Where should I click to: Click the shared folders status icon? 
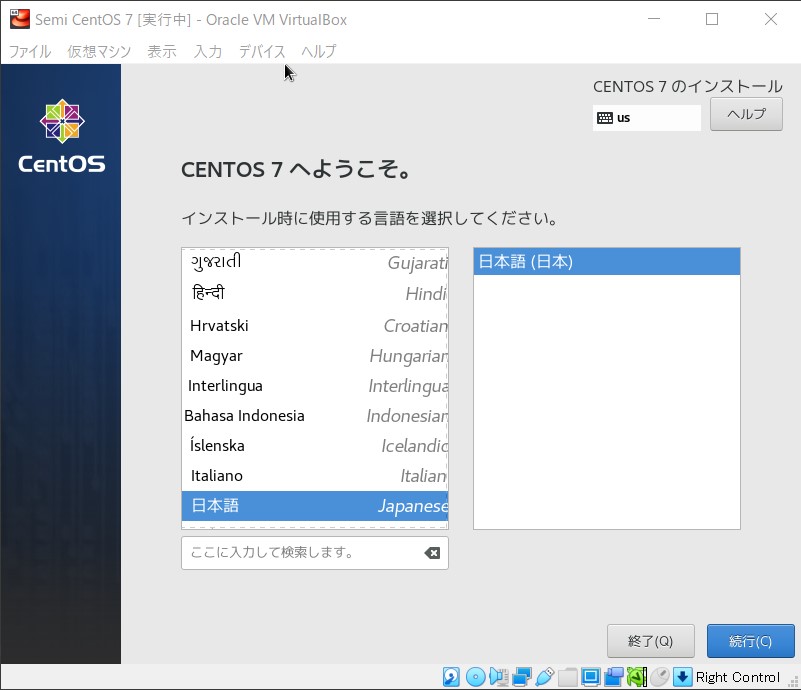567,677
